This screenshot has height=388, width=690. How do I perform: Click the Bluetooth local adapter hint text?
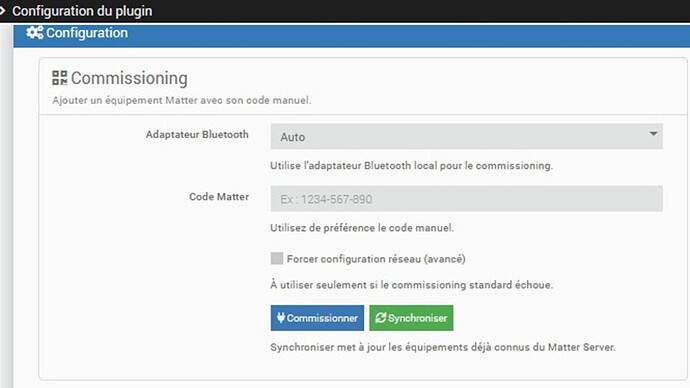tap(411, 166)
